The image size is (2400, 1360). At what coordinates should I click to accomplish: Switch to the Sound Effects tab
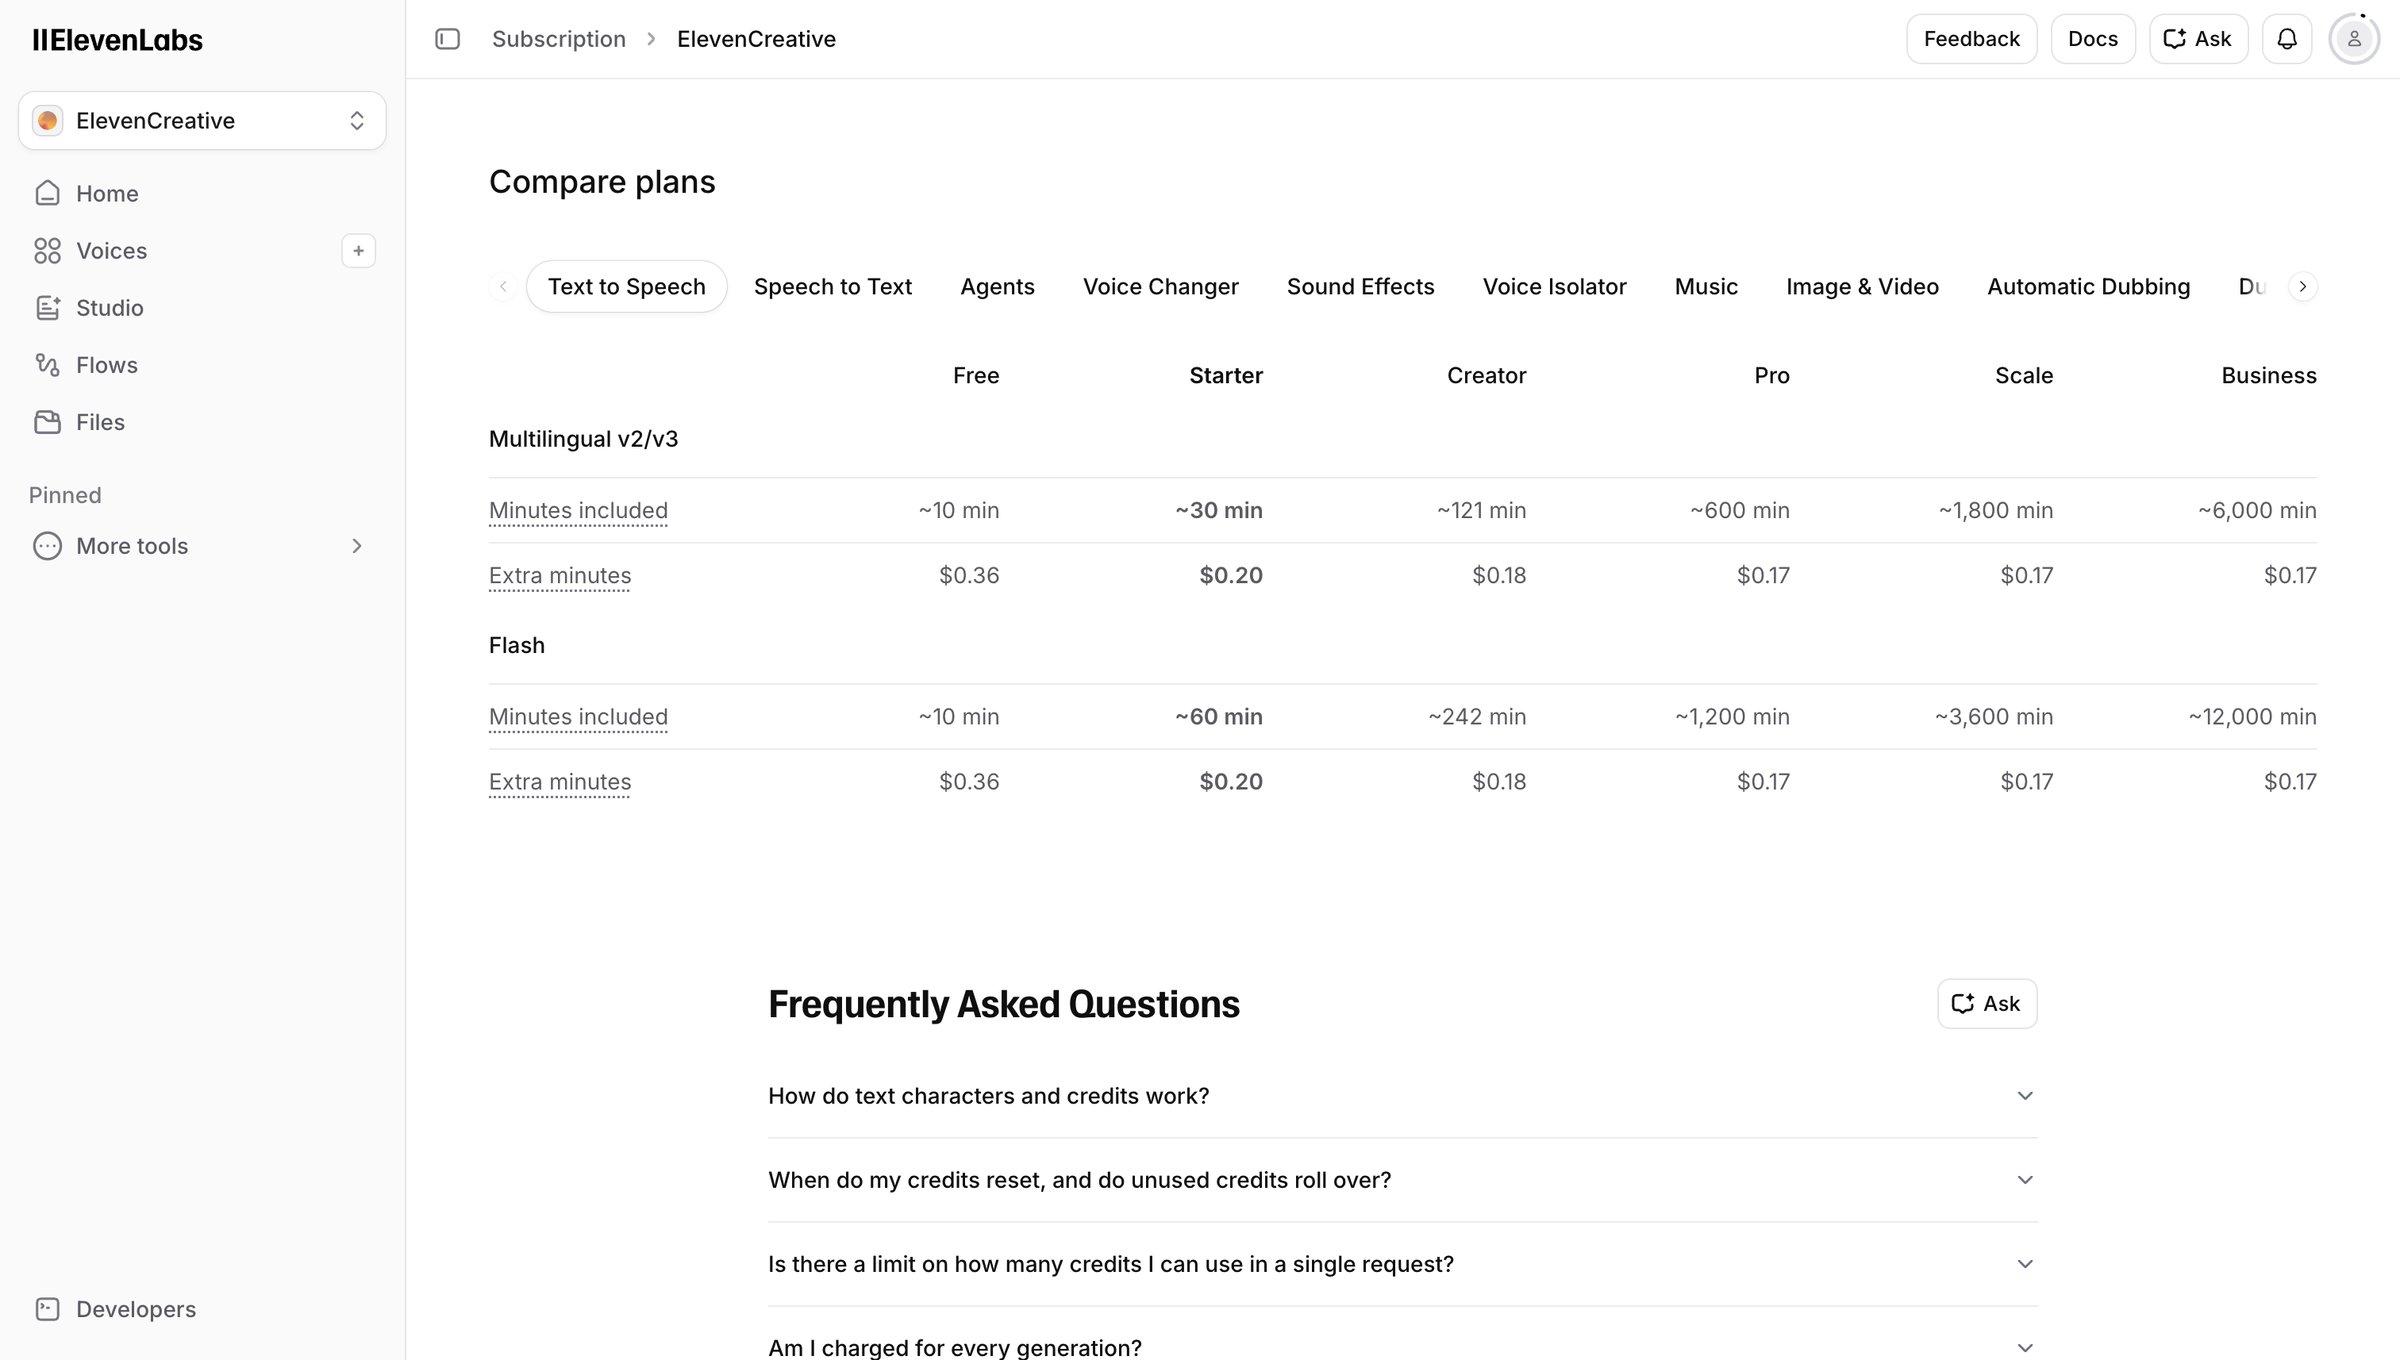click(1360, 287)
